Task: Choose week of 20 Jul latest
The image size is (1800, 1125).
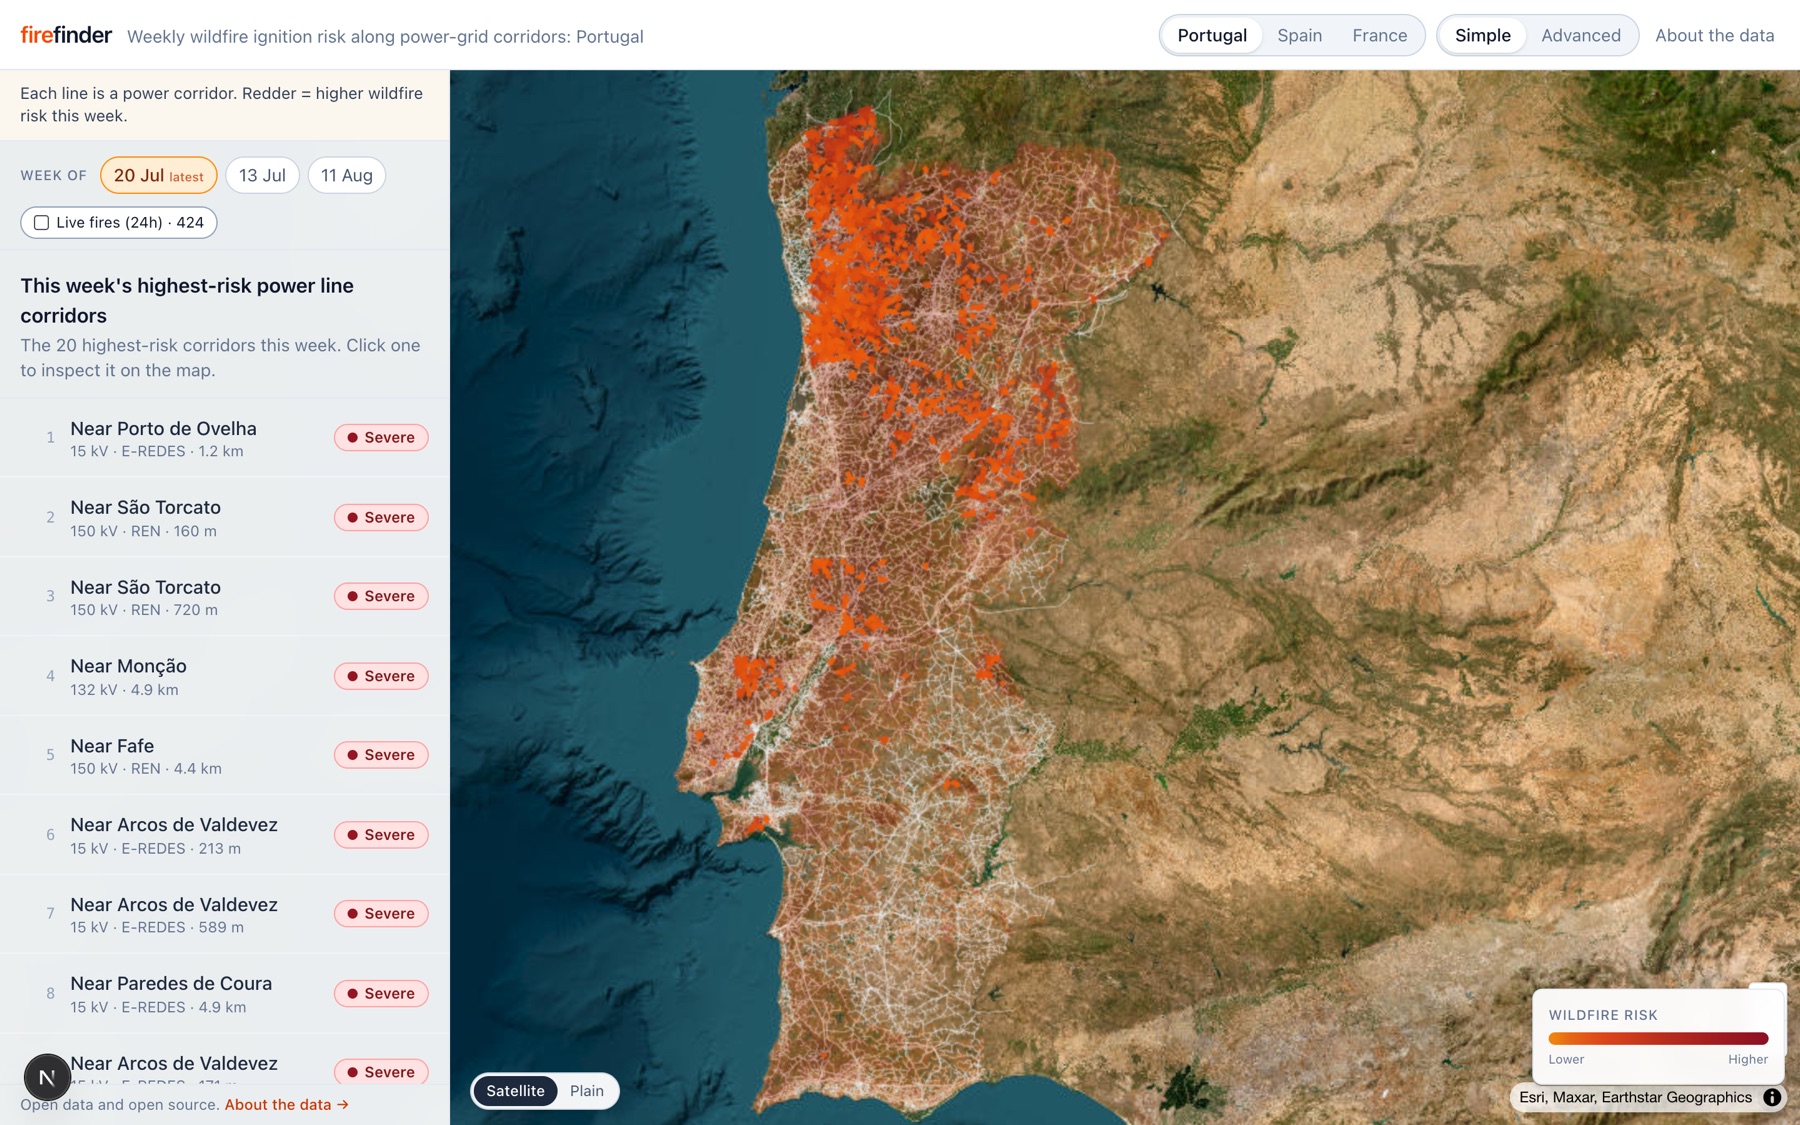Action: click(159, 175)
